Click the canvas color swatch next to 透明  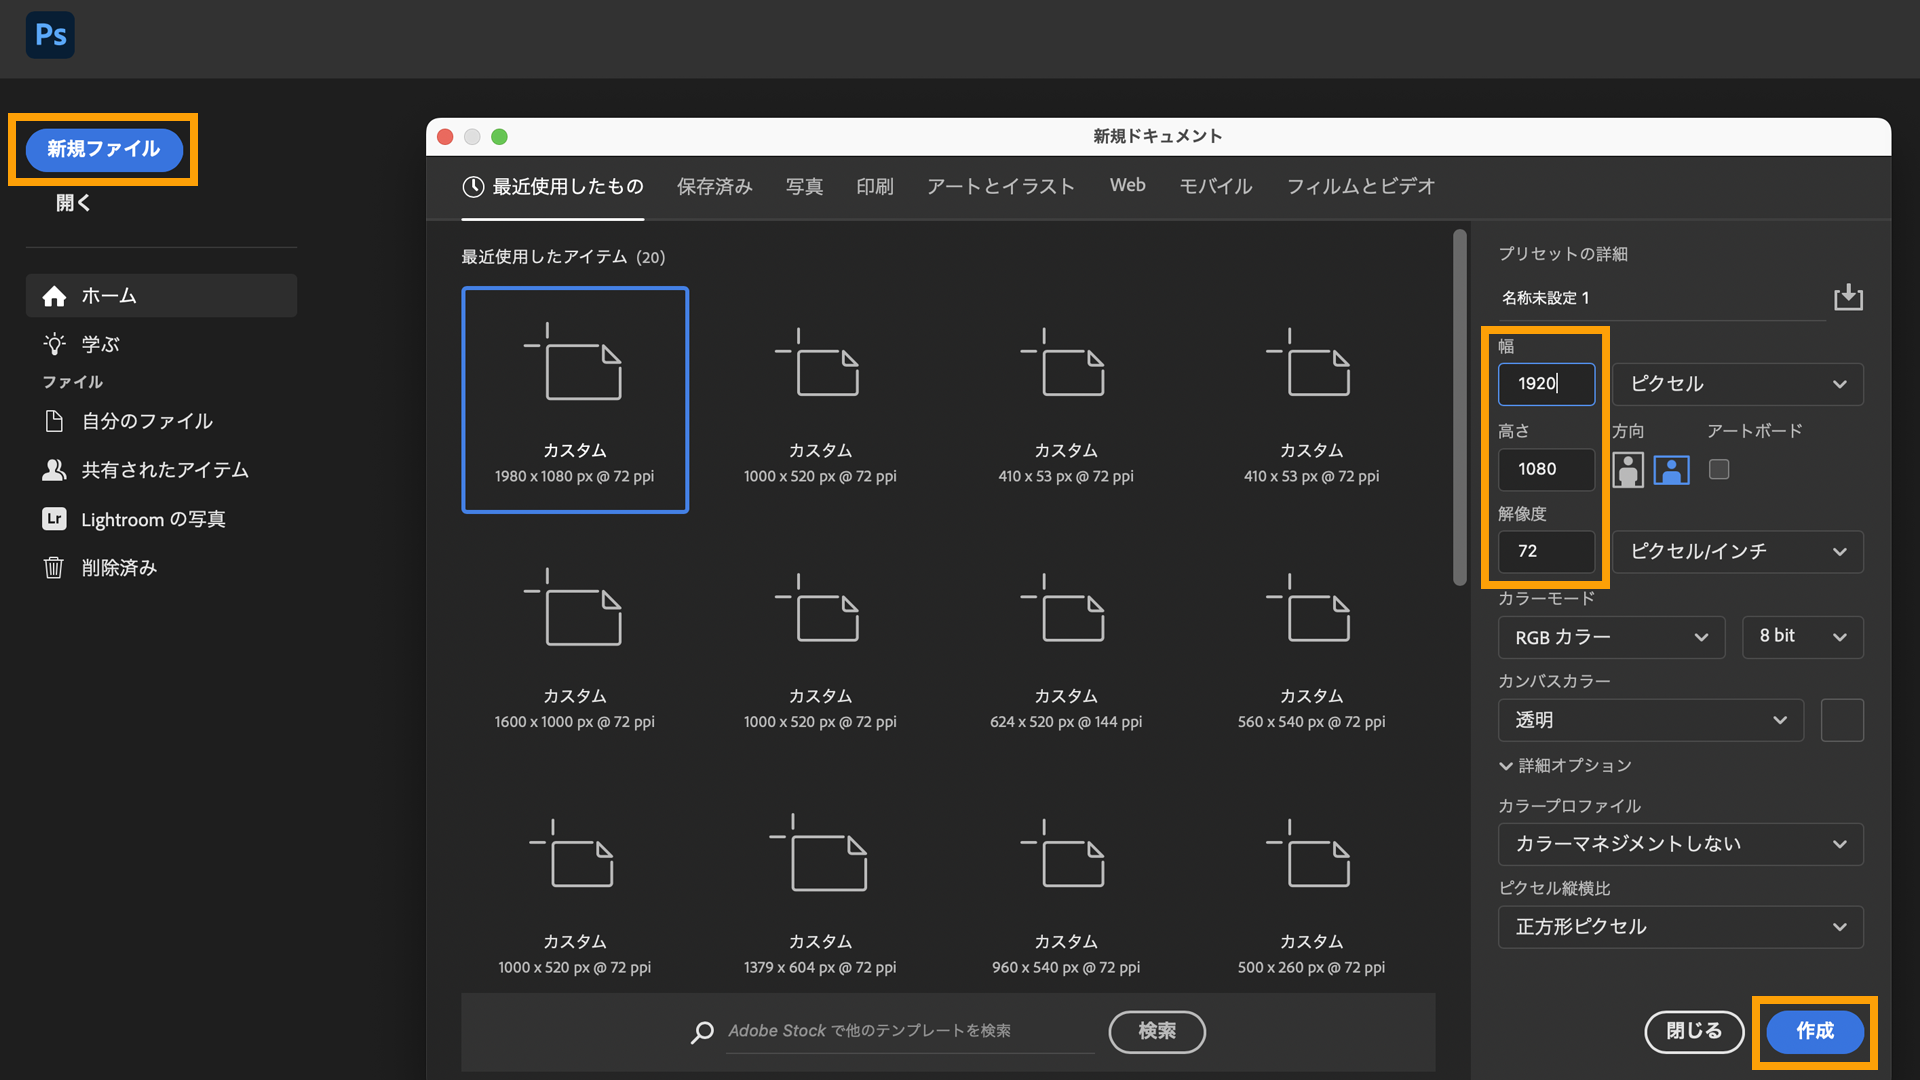click(x=1842, y=720)
